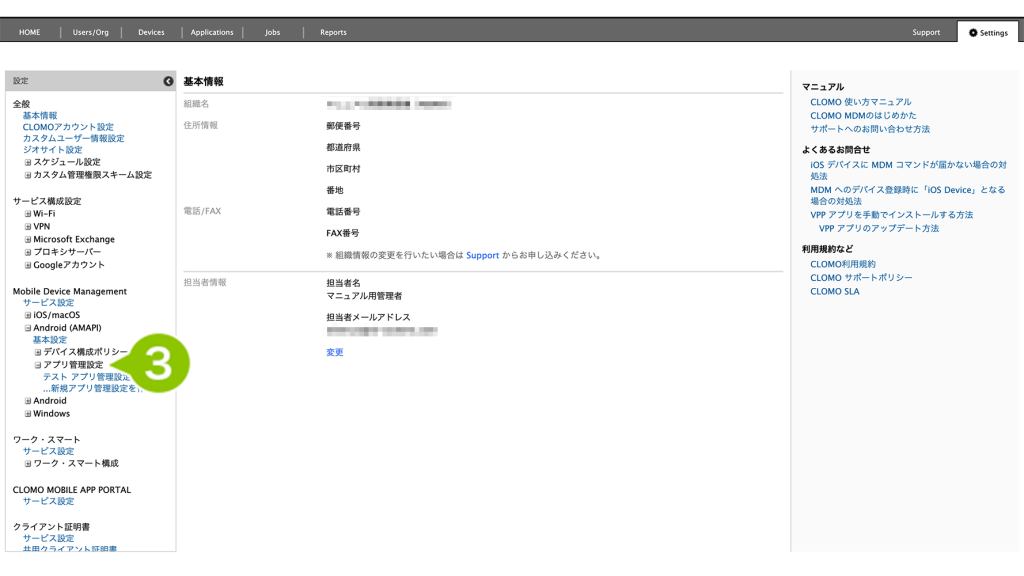Open FAQ about iOS MDM コマンドが届かない
The image size is (1024, 576).
[x=908, y=170]
